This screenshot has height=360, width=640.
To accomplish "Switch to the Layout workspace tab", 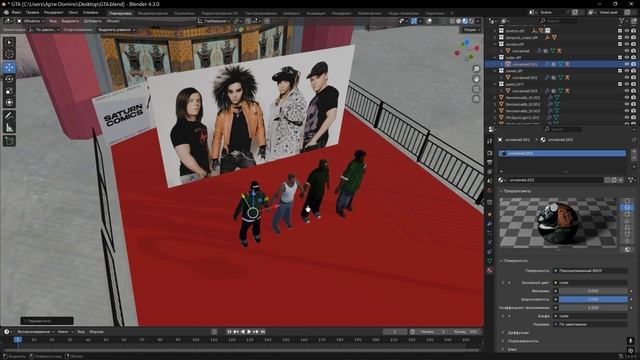I will coord(120,13).
